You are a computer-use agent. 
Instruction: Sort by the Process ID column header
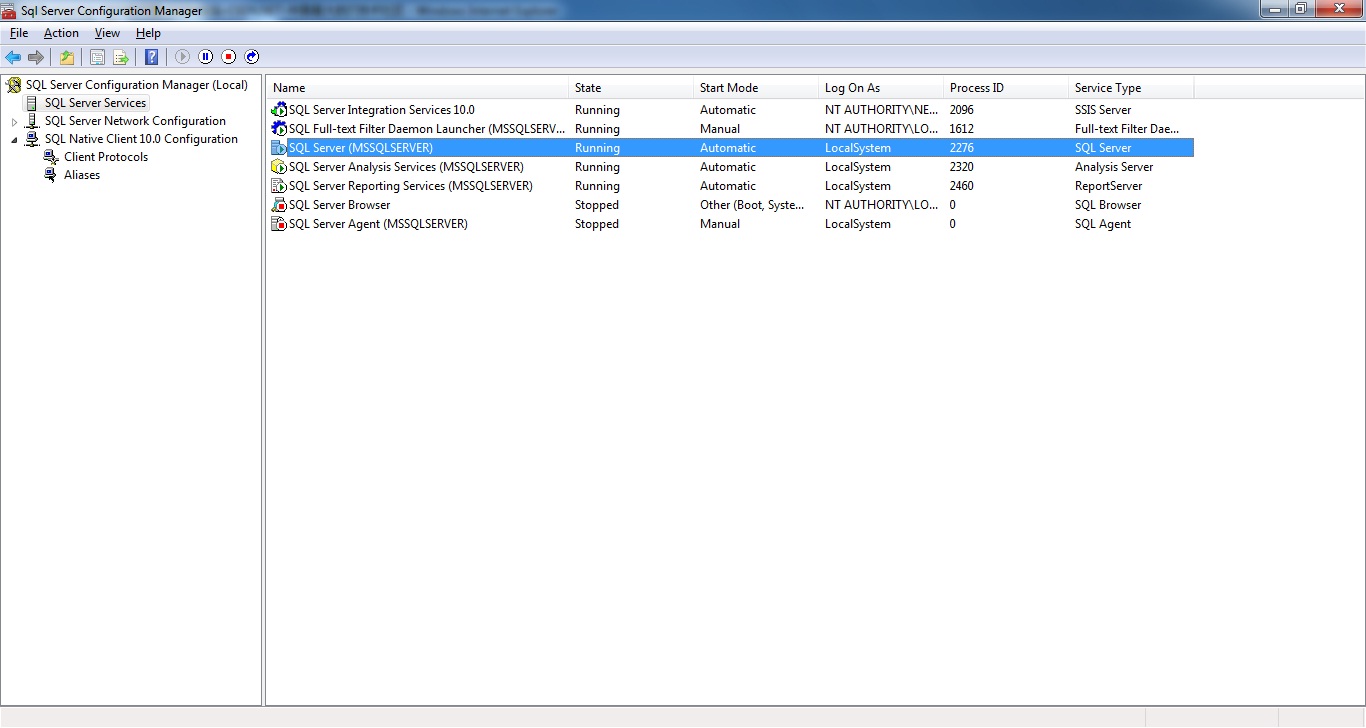click(1005, 88)
